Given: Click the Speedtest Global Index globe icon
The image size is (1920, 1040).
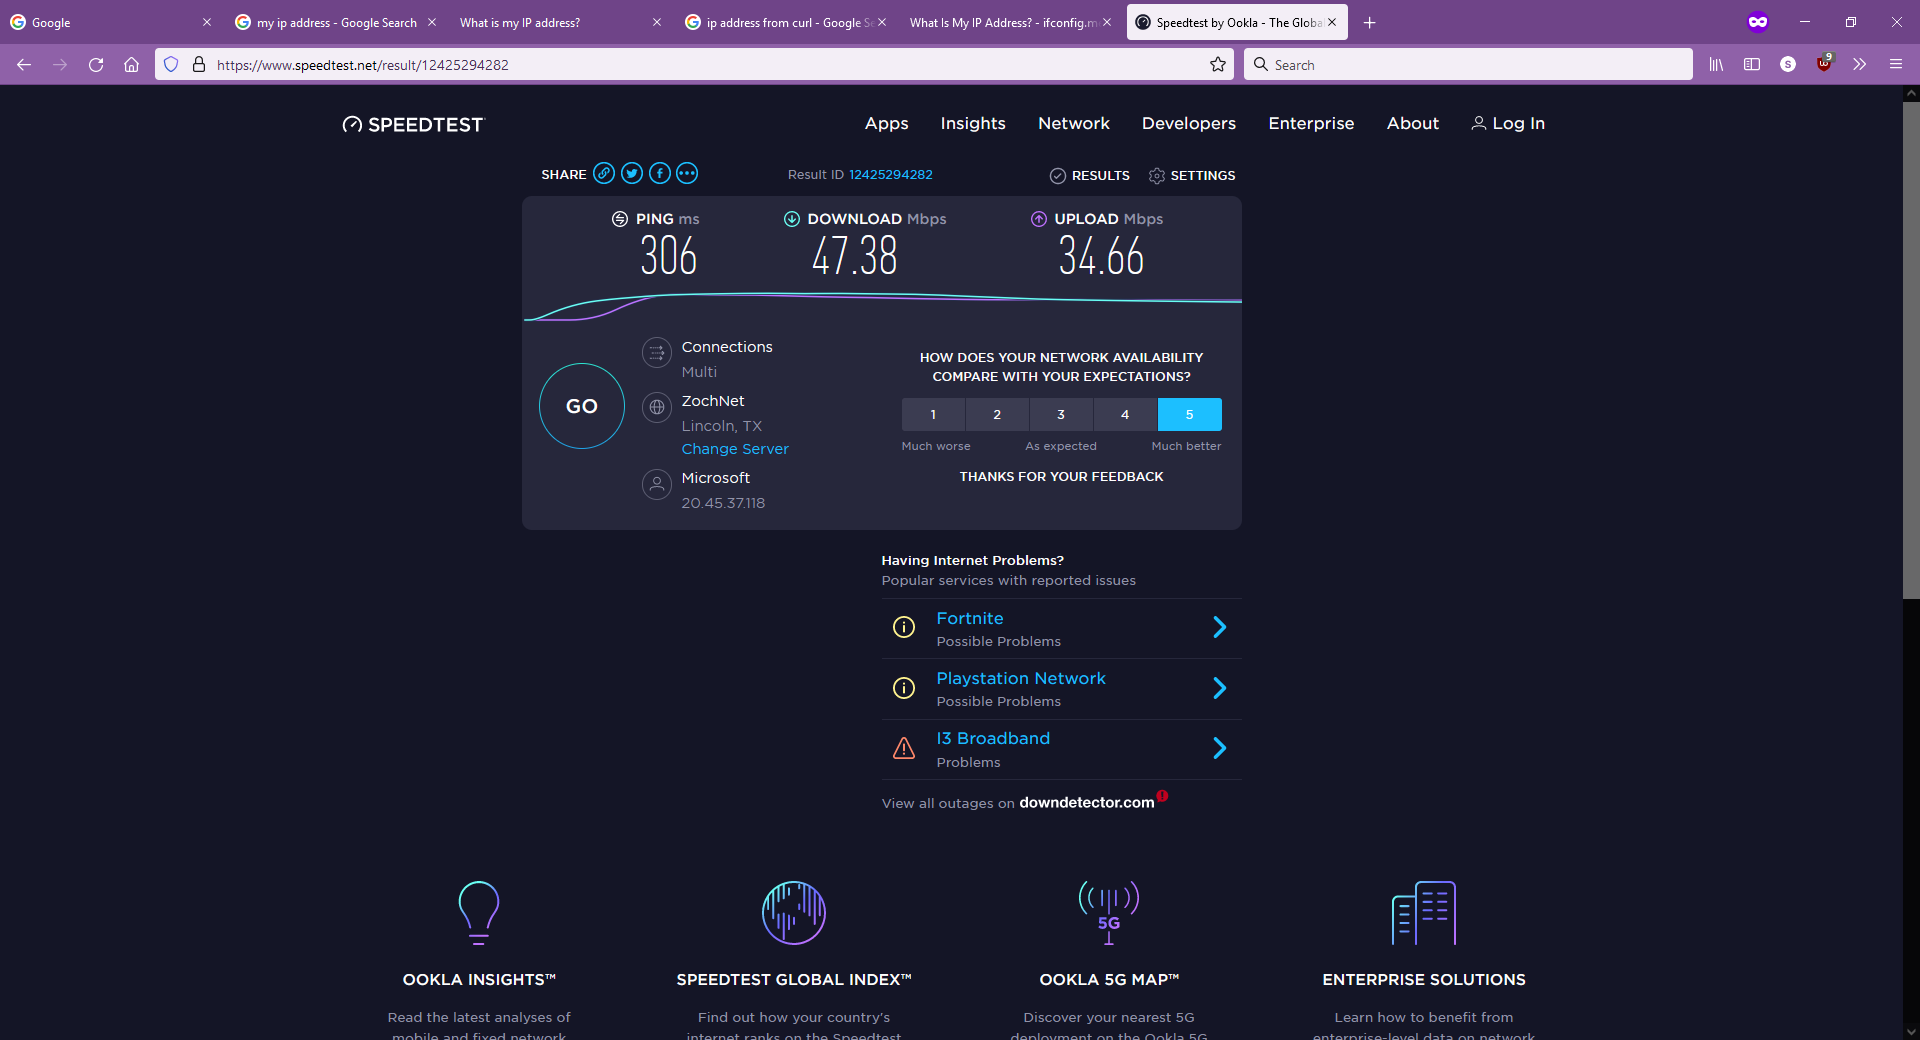Looking at the screenshot, I should click(794, 912).
